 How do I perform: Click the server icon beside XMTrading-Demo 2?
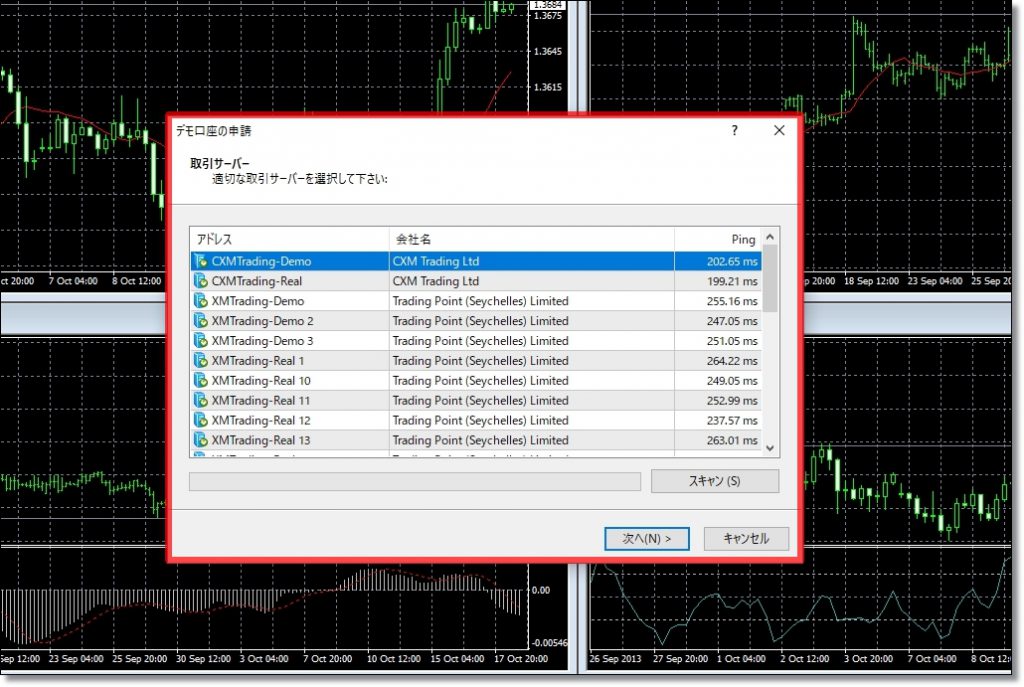tap(200, 321)
